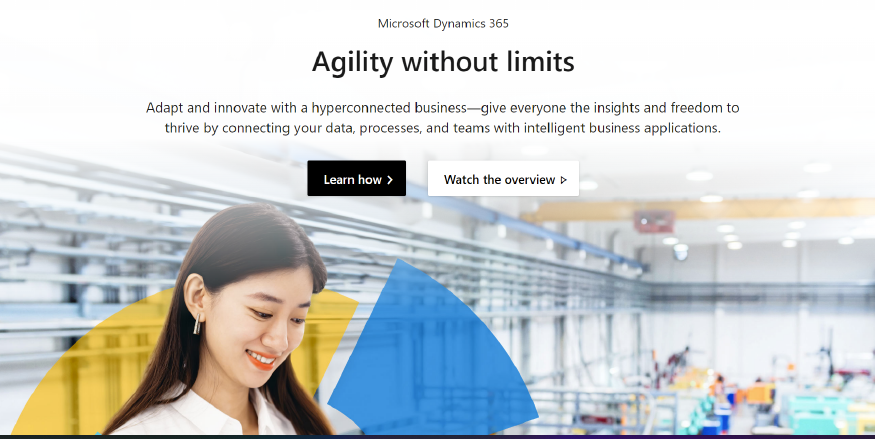Click the Learn how button
875x439 pixels.
[356, 179]
